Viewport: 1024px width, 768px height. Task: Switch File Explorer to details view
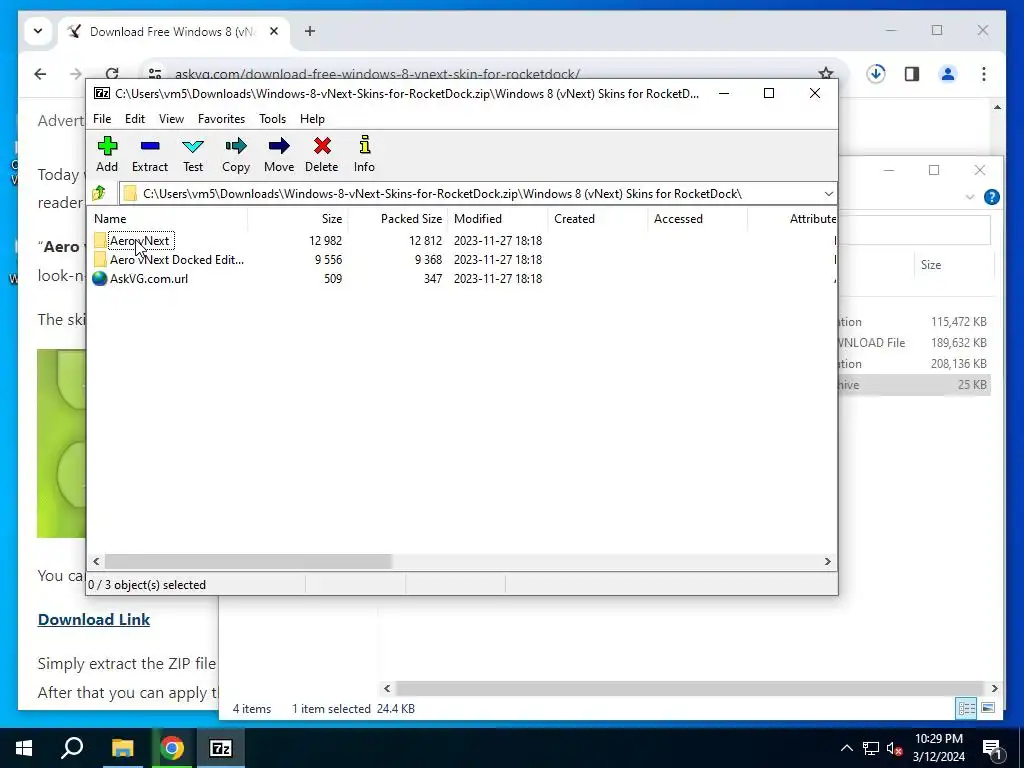point(966,709)
